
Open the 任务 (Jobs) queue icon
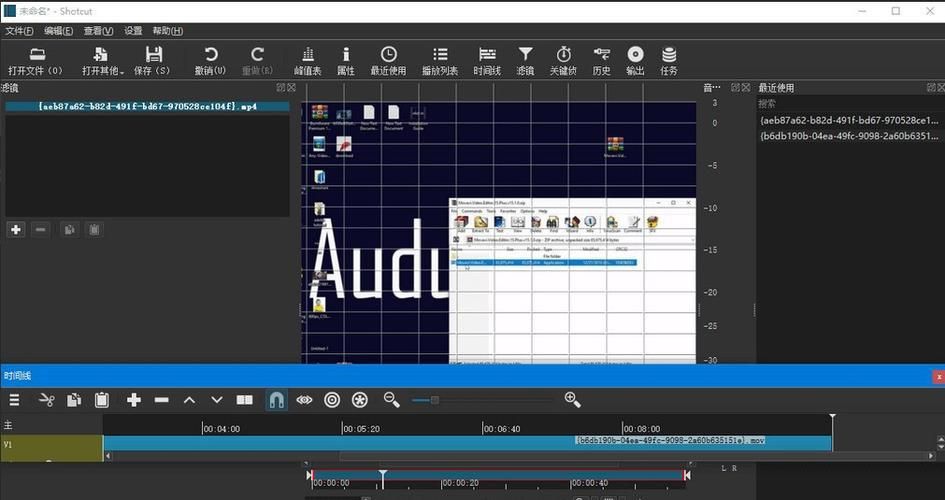(669, 59)
